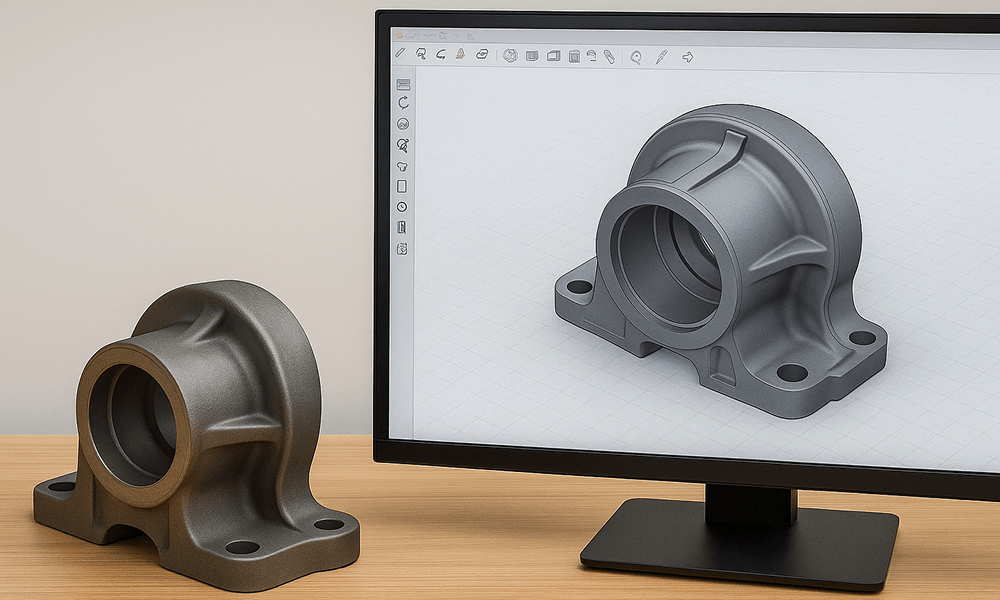Toggle the grid overlay with checkerboard icon
This screenshot has height=600, width=1000.
(402, 248)
